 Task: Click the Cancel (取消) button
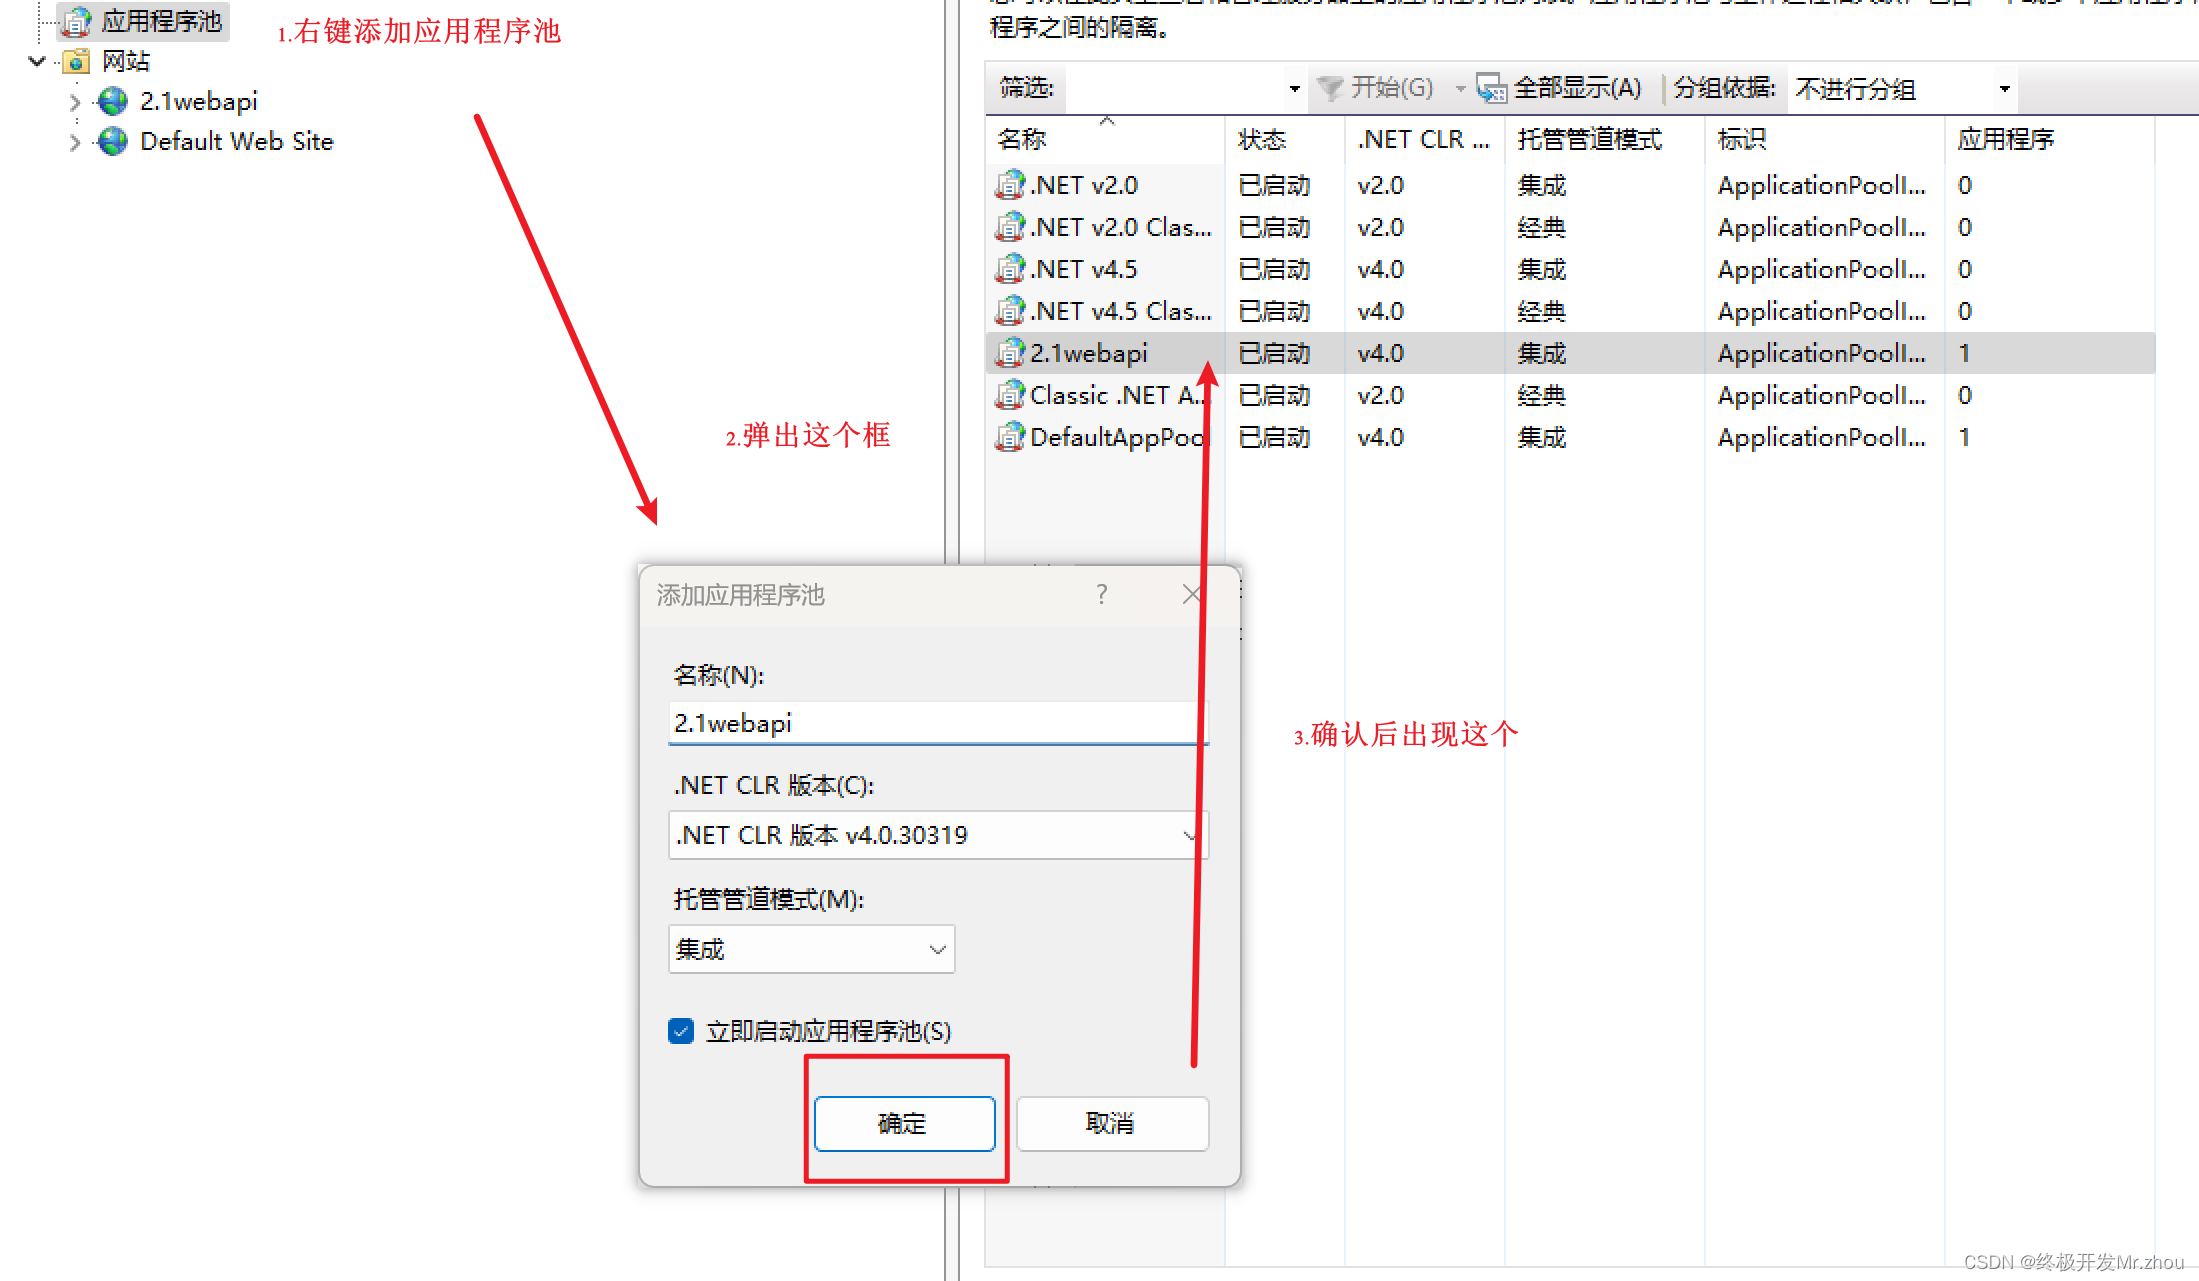click(1112, 1123)
